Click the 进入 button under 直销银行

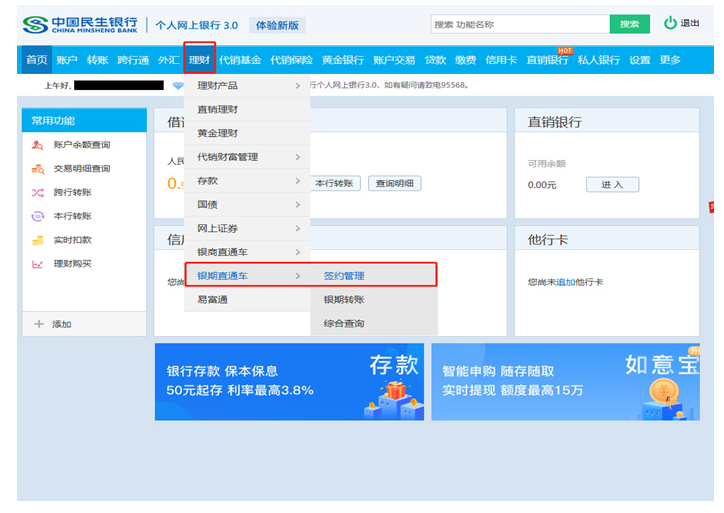[611, 185]
